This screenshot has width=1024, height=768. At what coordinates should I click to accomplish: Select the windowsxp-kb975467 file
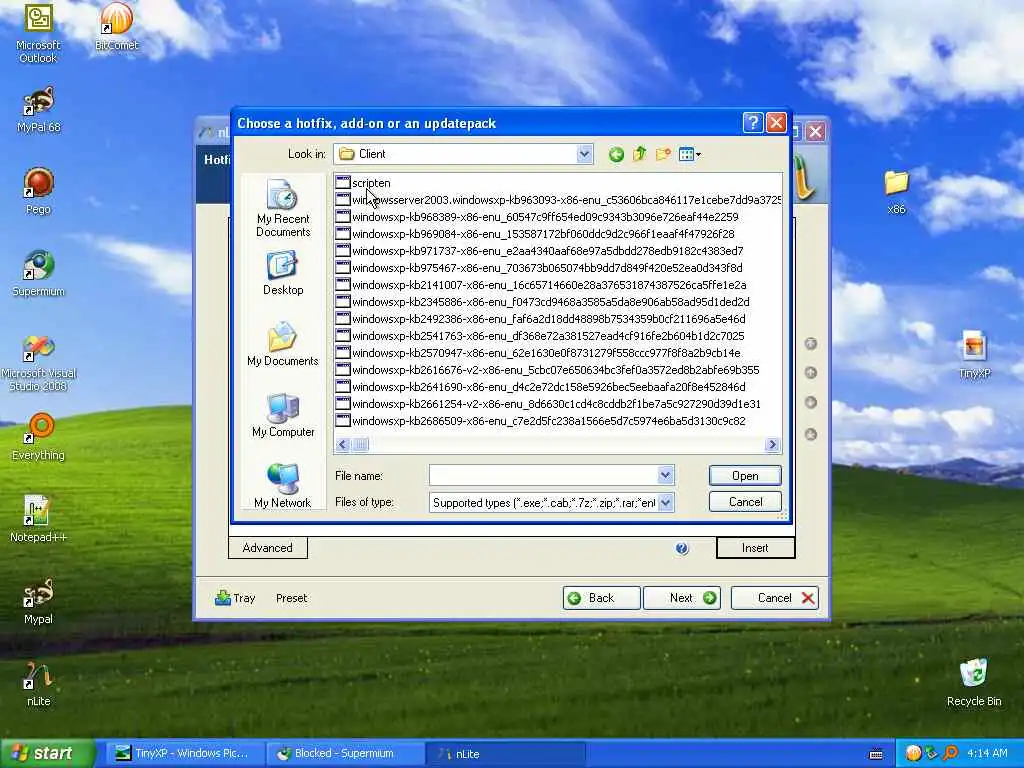click(x=539, y=268)
